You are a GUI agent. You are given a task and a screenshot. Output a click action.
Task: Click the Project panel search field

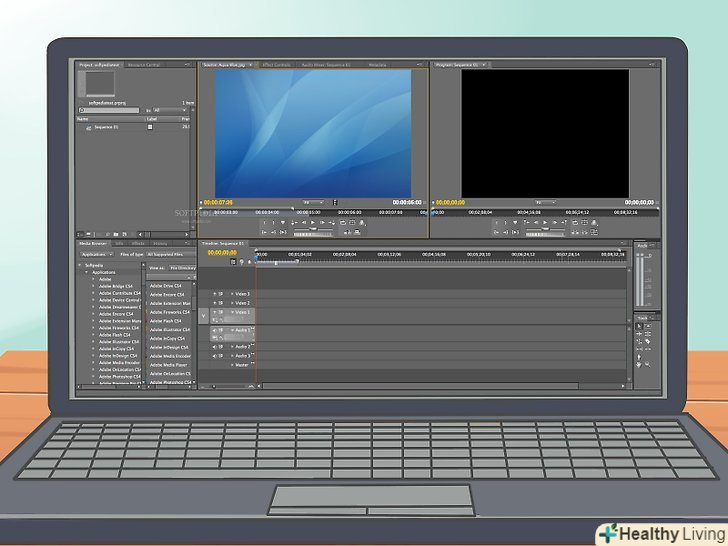pyautogui.click(x=112, y=110)
